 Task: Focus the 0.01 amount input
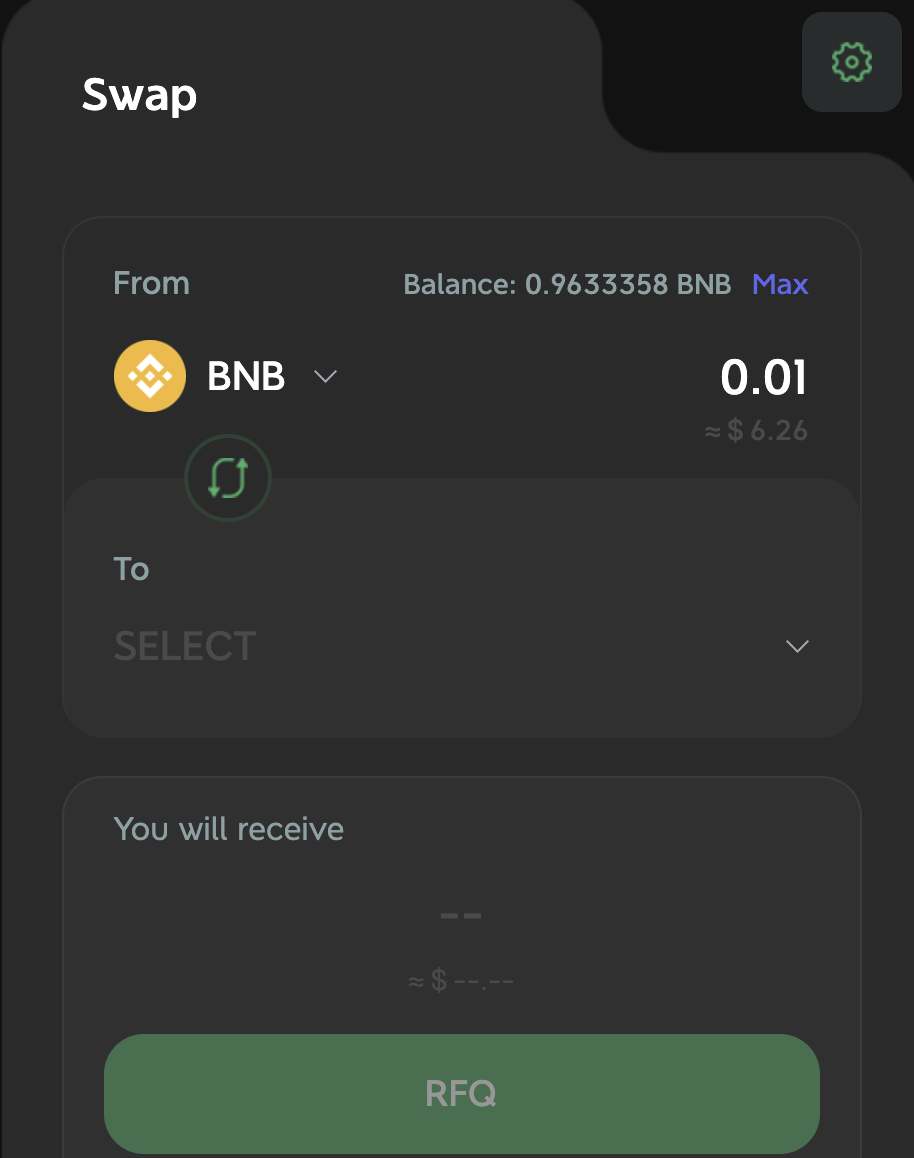point(763,377)
